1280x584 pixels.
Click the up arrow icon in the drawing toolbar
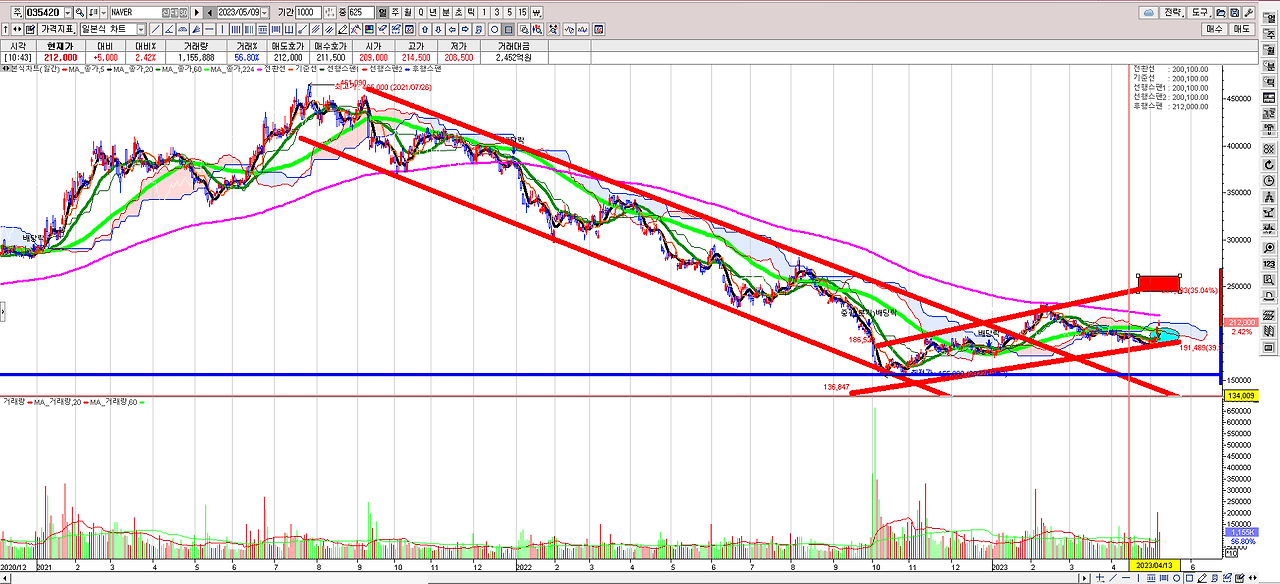(x=425, y=29)
